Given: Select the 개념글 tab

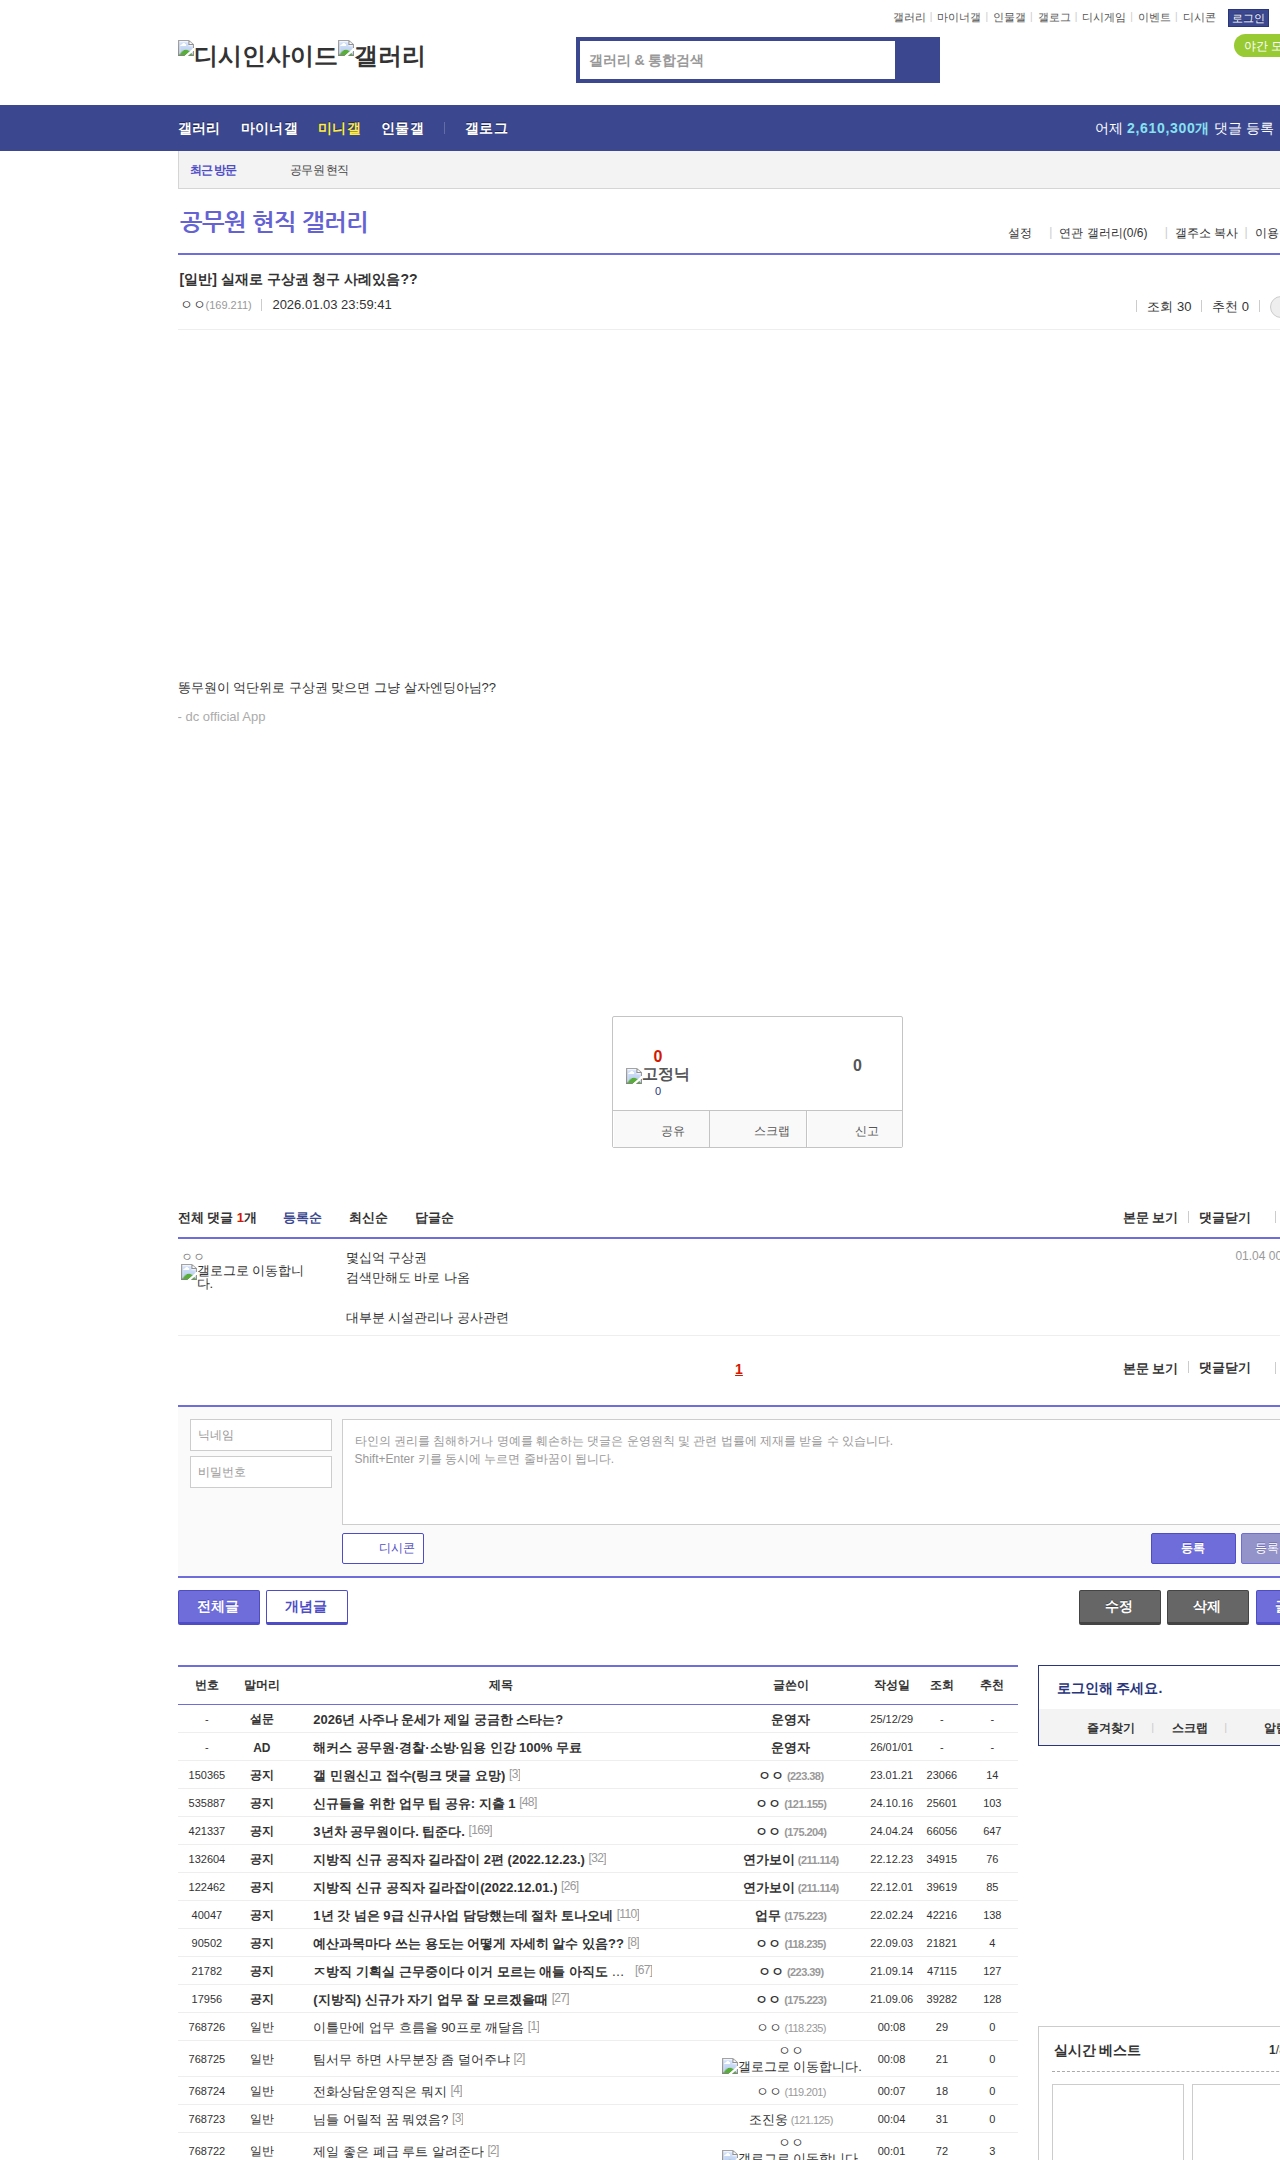Looking at the screenshot, I should click(x=306, y=1606).
